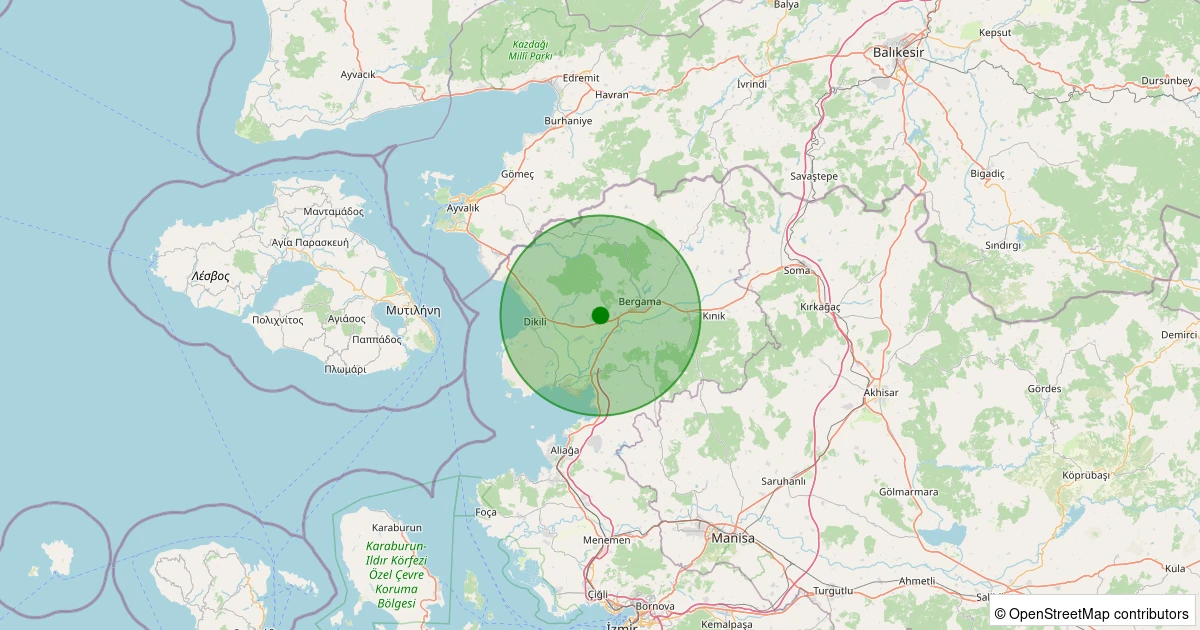1200x630 pixels.
Task: Select the Edremit town label
Action: (581, 78)
